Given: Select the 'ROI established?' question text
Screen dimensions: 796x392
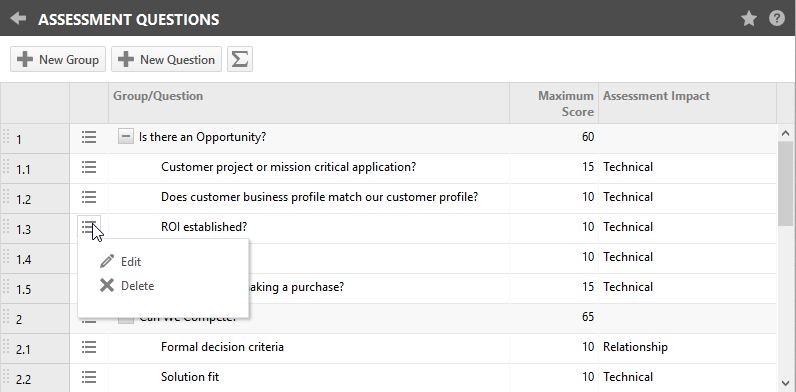Looking at the screenshot, I should coord(204,227).
